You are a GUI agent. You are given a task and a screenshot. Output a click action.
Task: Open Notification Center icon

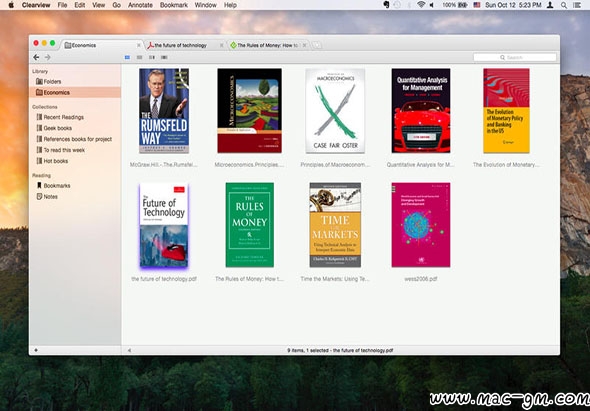pyautogui.click(x=576, y=5)
